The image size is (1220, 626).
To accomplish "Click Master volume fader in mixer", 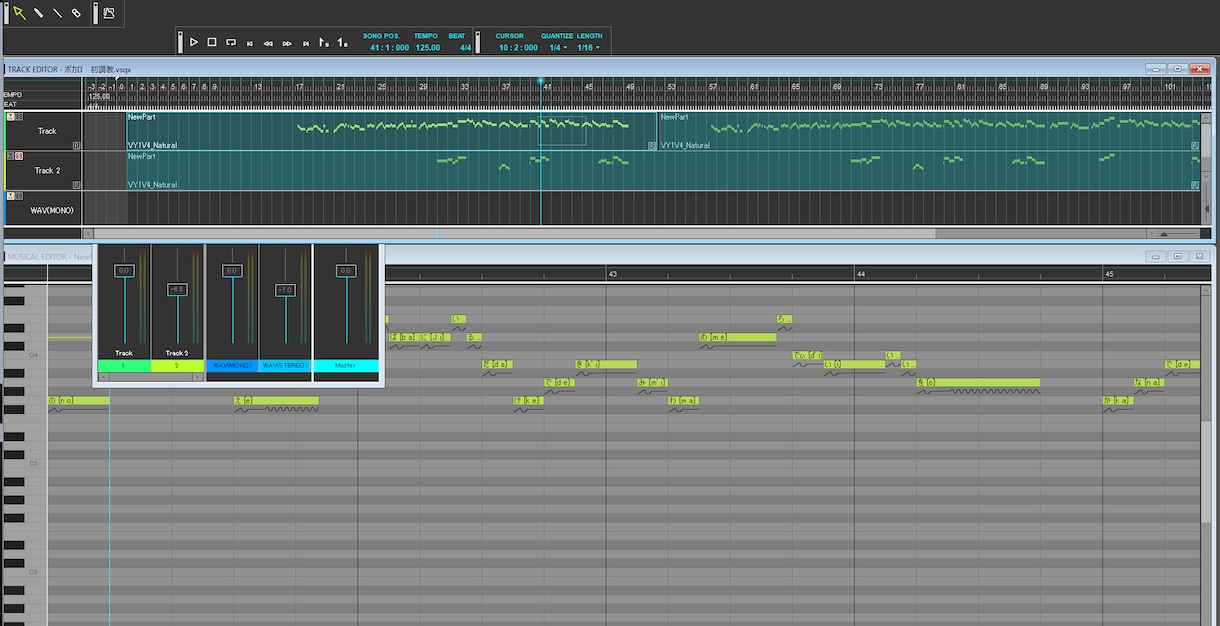I will tap(346, 271).
